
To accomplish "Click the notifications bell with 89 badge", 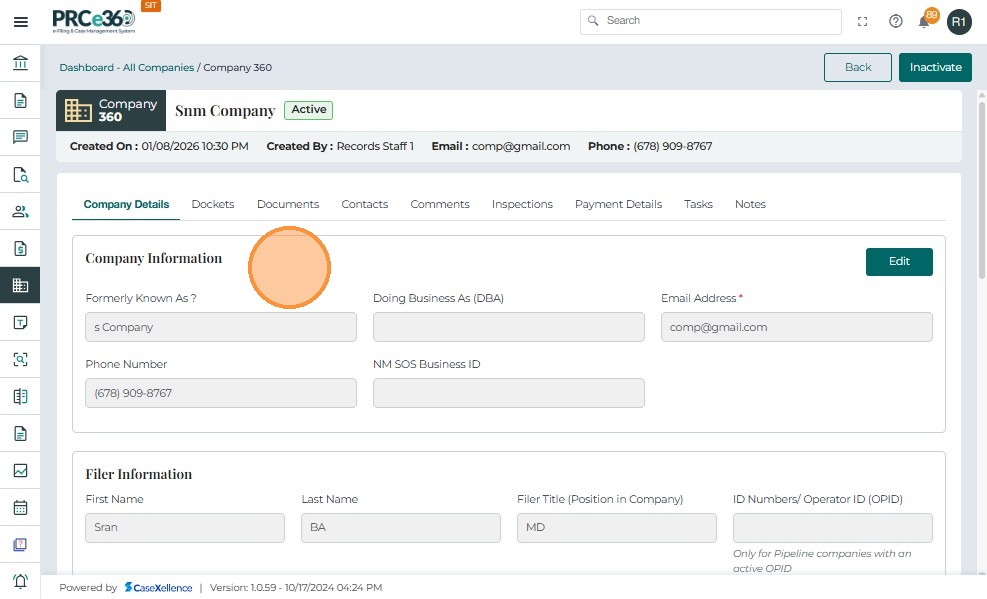I will [925, 21].
